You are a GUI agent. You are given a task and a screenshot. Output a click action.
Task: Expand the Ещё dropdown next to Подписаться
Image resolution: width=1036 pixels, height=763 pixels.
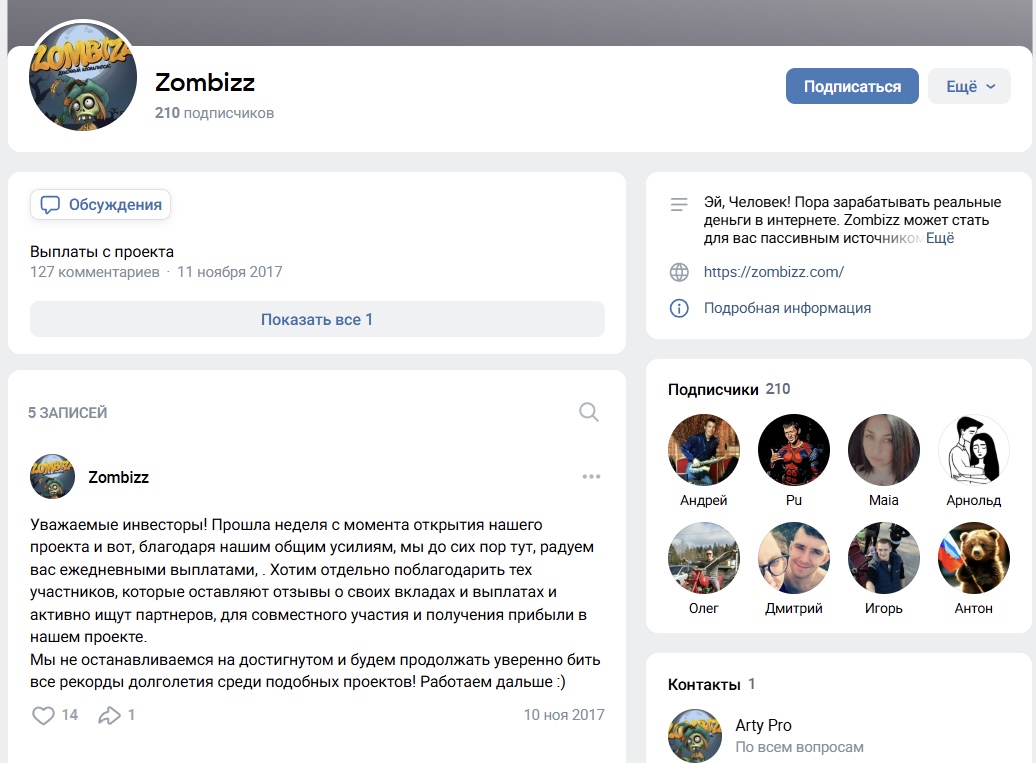968,86
